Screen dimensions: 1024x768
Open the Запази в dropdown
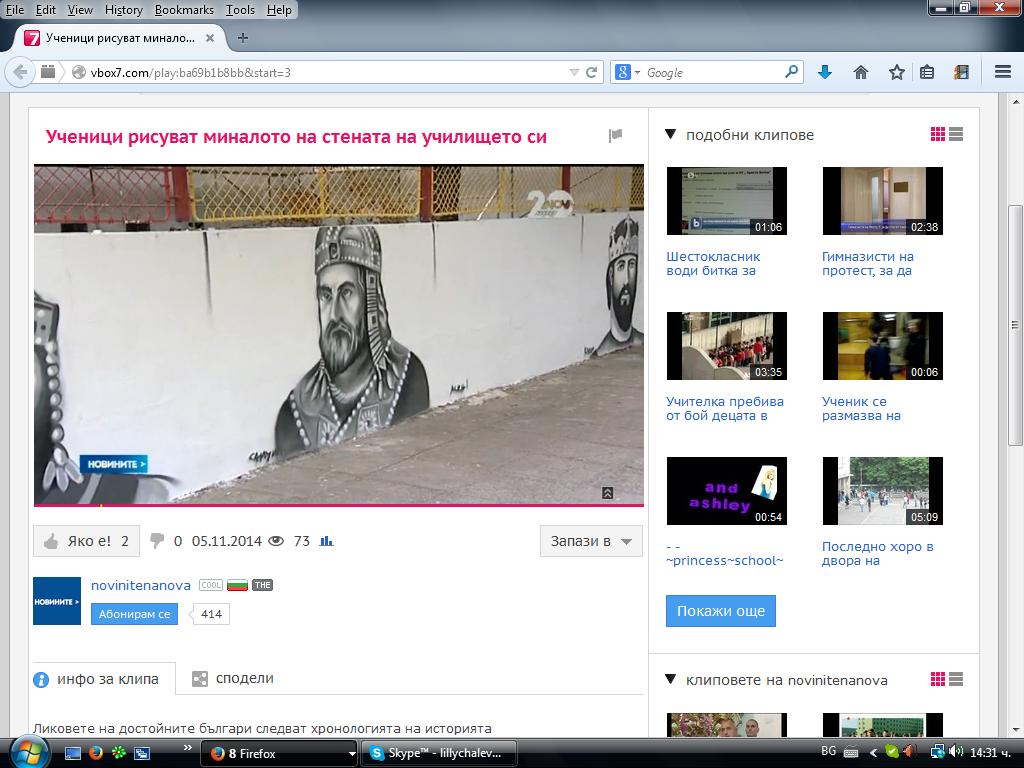point(591,541)
